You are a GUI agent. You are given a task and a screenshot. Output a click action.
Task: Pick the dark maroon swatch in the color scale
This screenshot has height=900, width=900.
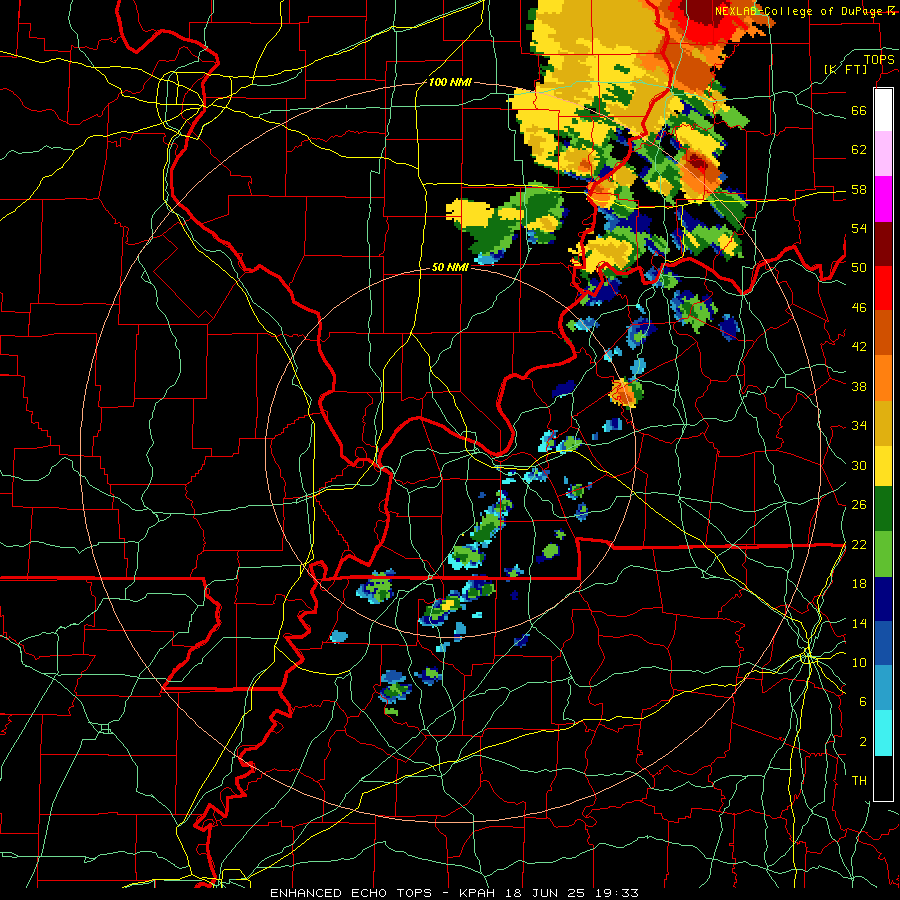tap(883, 244)
